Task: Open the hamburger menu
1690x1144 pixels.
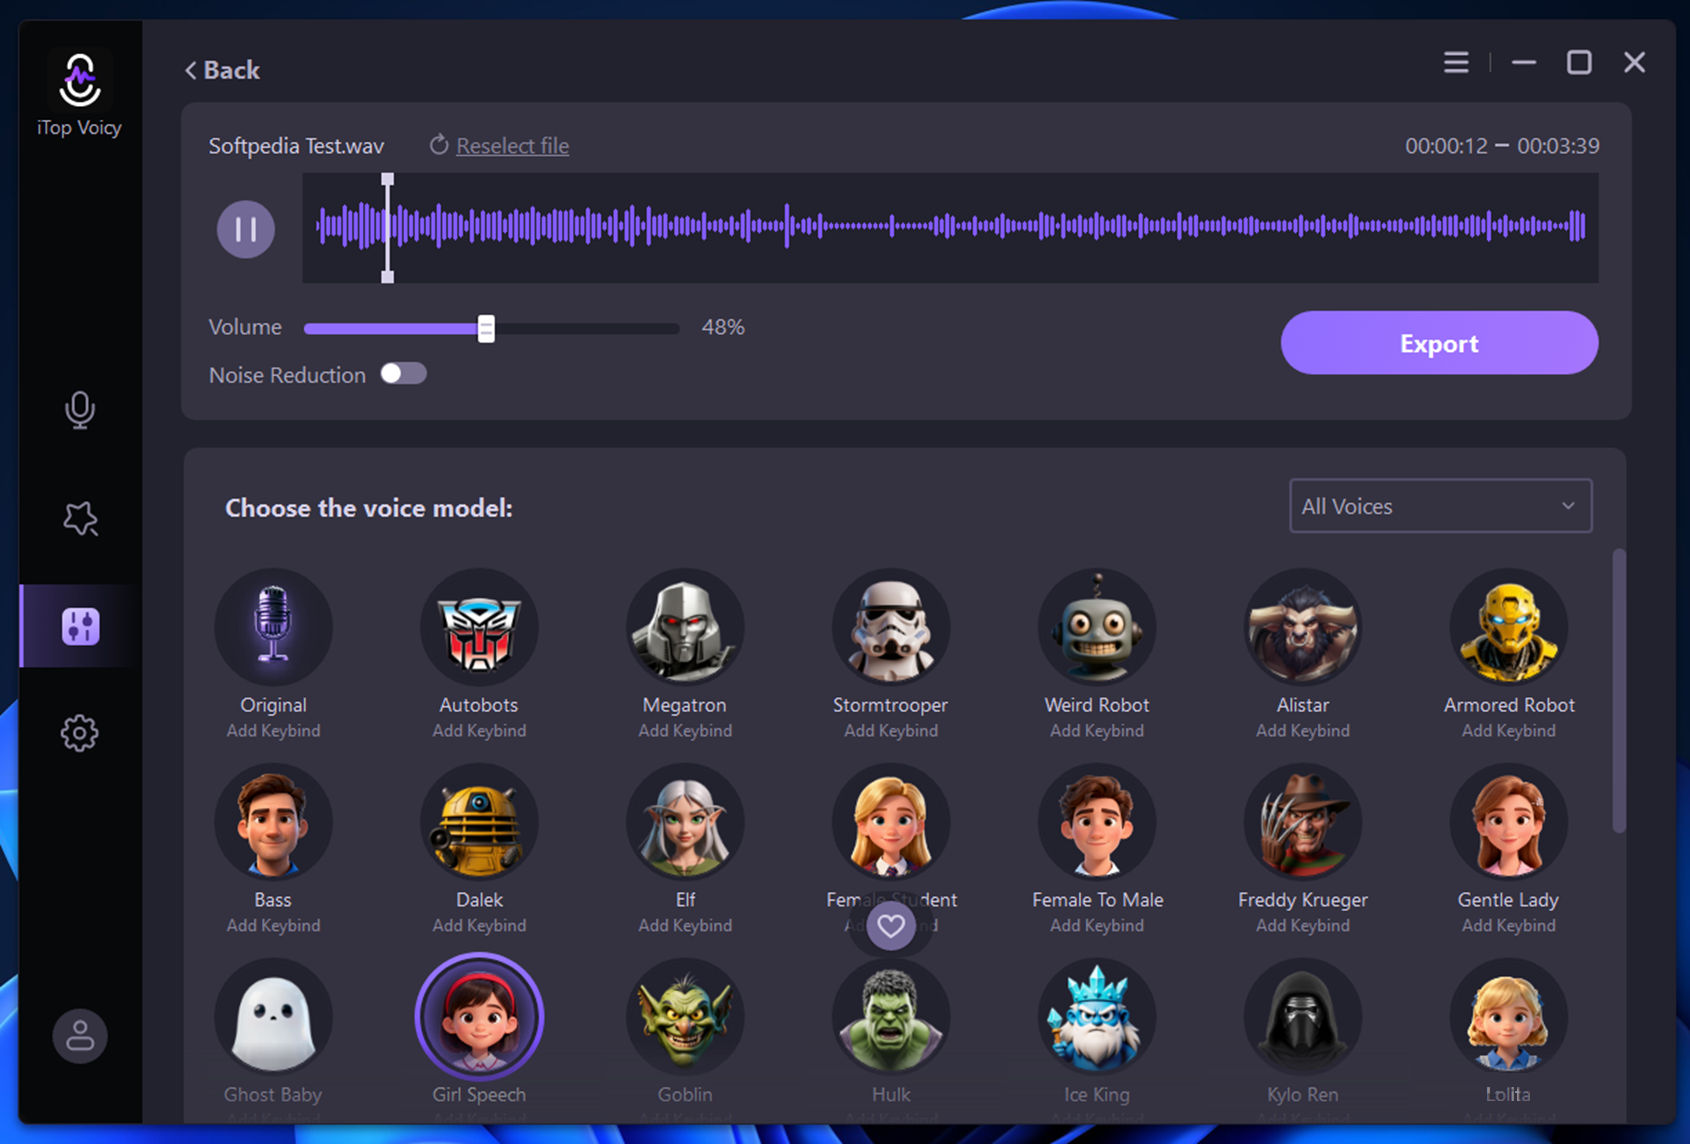Action: pos(1456,63)
